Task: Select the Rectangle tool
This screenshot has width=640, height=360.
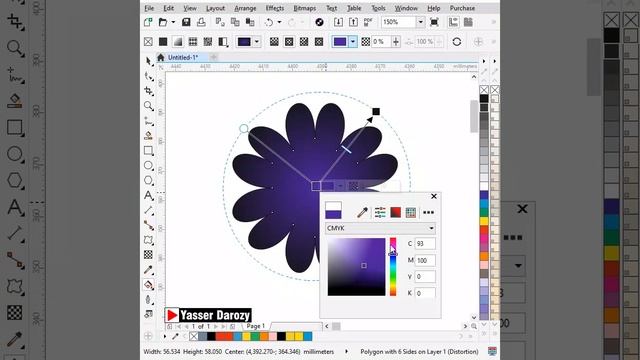Action: click(149, 151)
